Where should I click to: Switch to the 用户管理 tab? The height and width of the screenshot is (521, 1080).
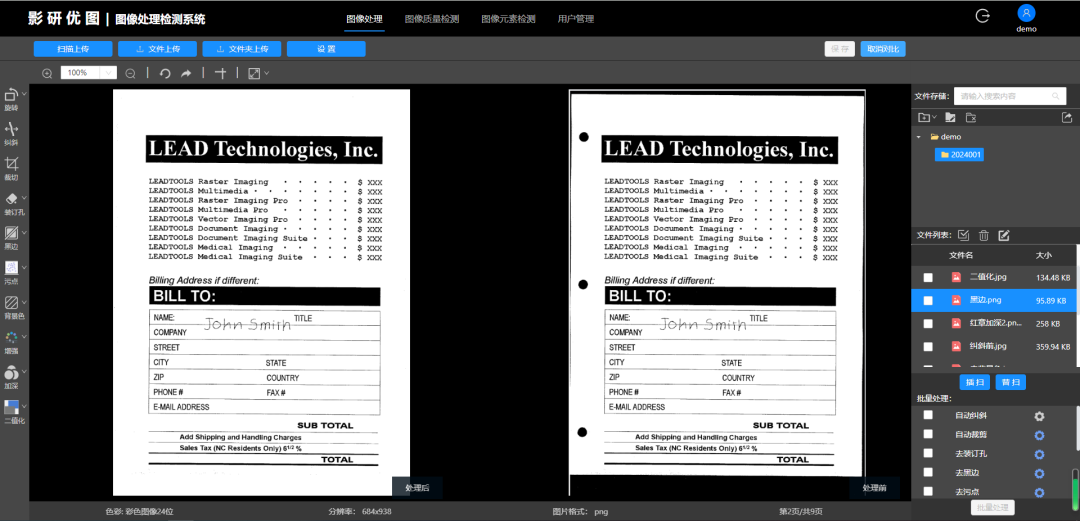(x=576, y=19)
